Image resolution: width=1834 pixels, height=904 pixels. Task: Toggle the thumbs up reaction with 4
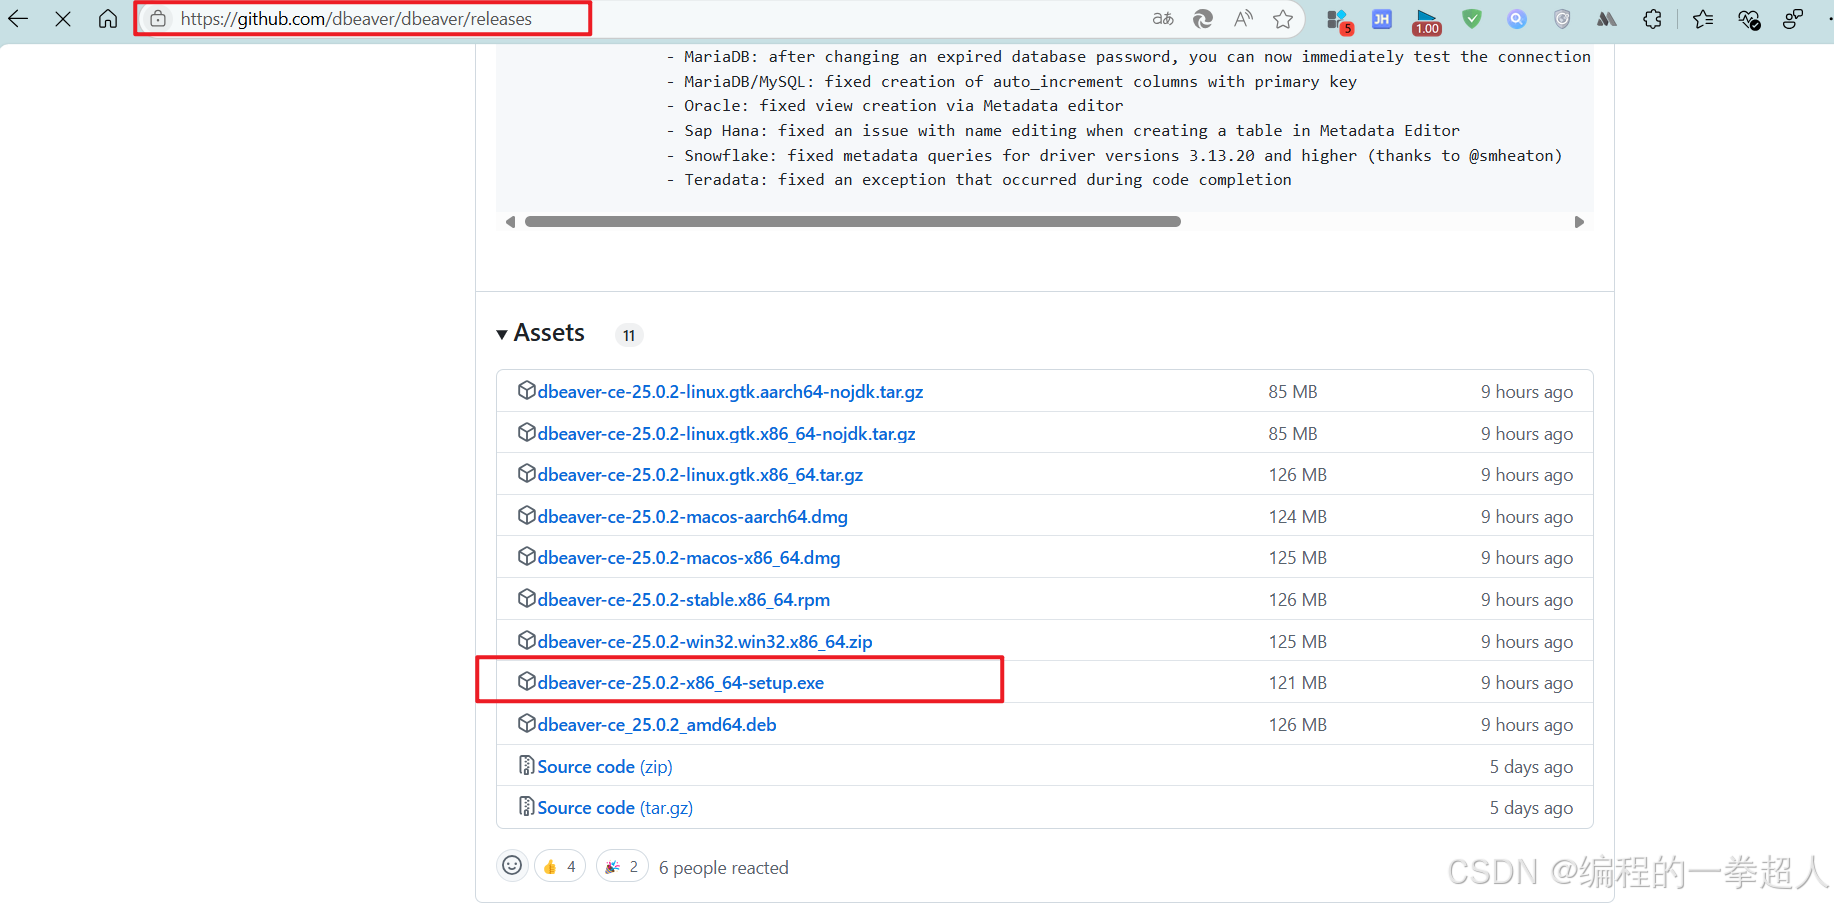click(x=560, y=867)
